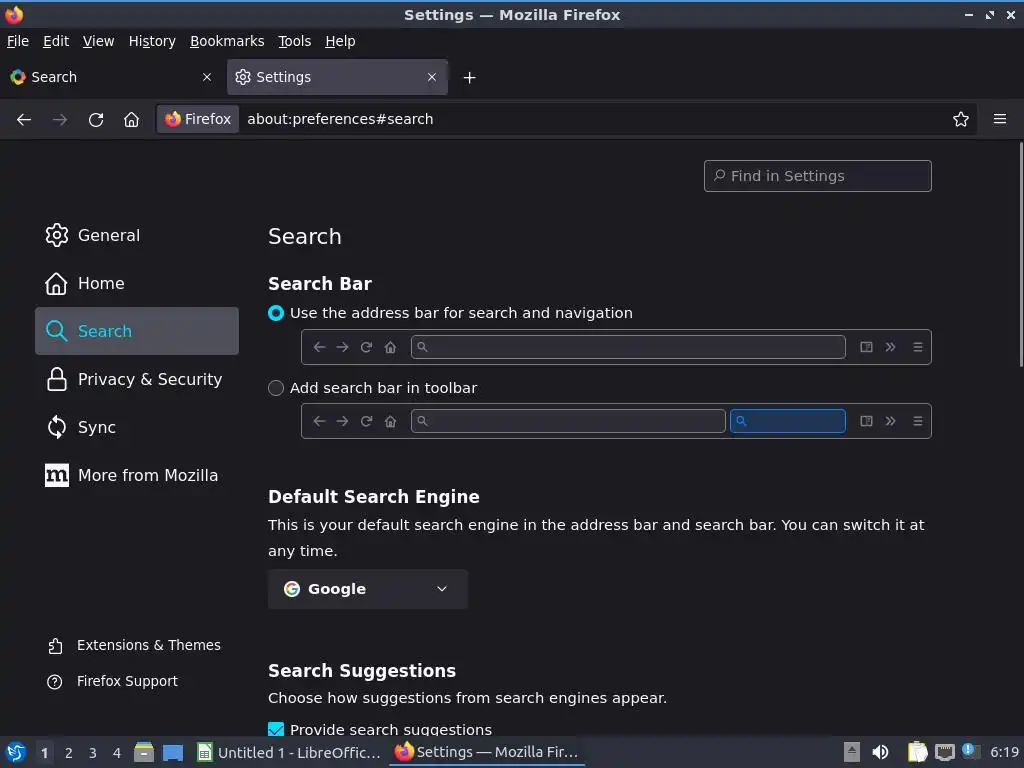Screen dimensions: 1024x768
Task: Click the clipboard manager tray icon
Action: [x=918, y=752]
